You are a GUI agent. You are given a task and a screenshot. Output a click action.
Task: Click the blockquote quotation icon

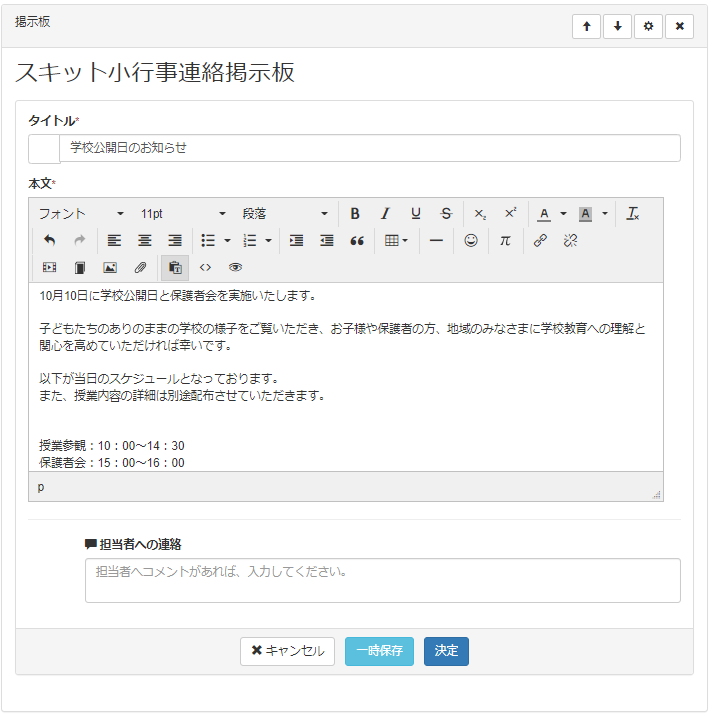(357, 241)
